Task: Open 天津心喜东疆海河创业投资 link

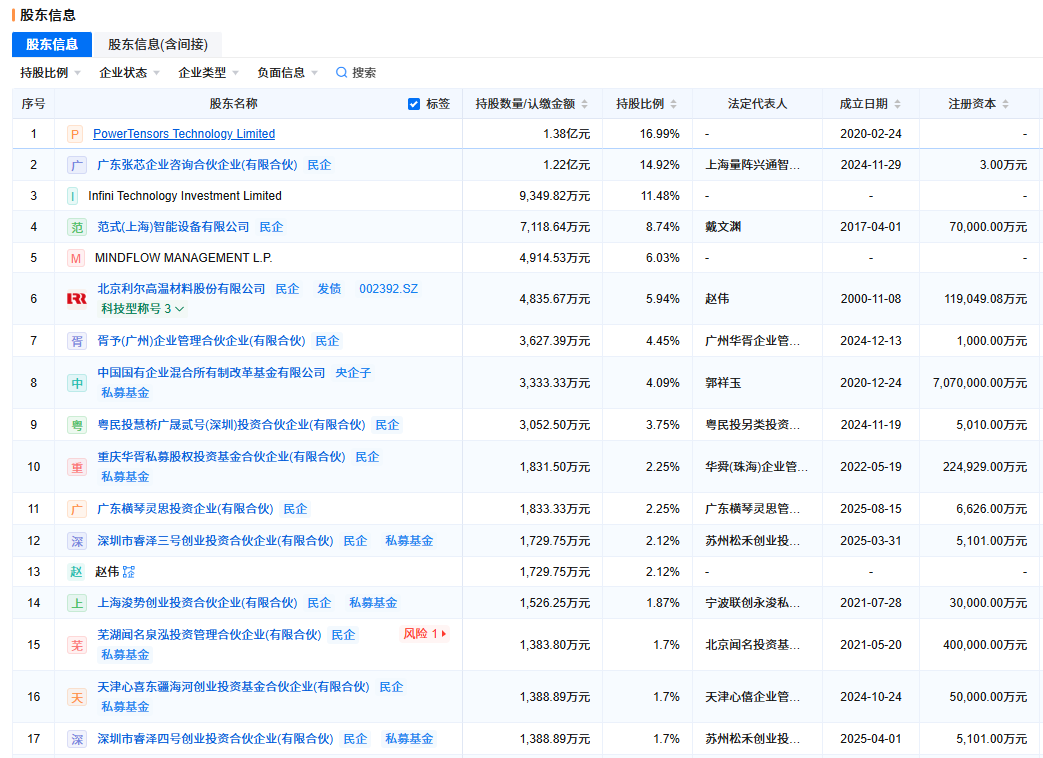Action: (233, 687)
